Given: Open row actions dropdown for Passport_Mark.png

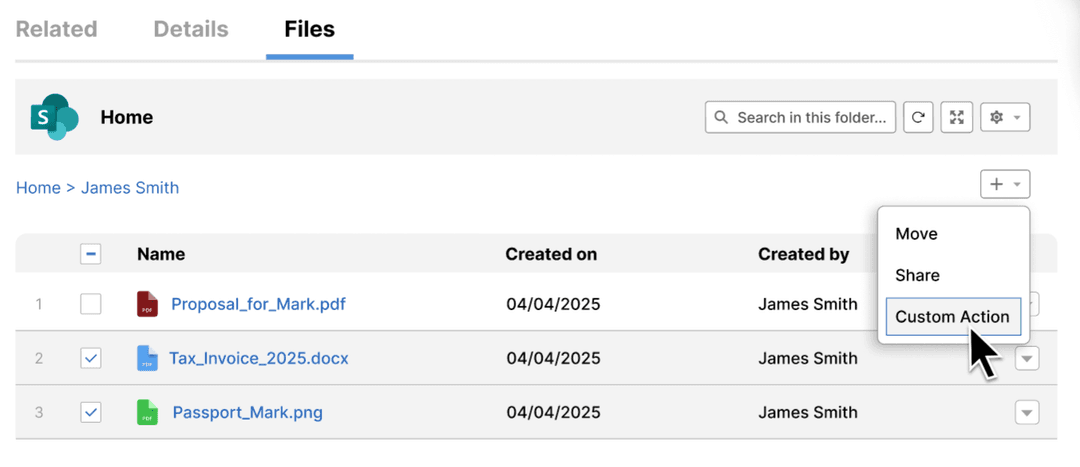Looking at the screenshot, I should pyautogui.click(x=1027, y=413).
